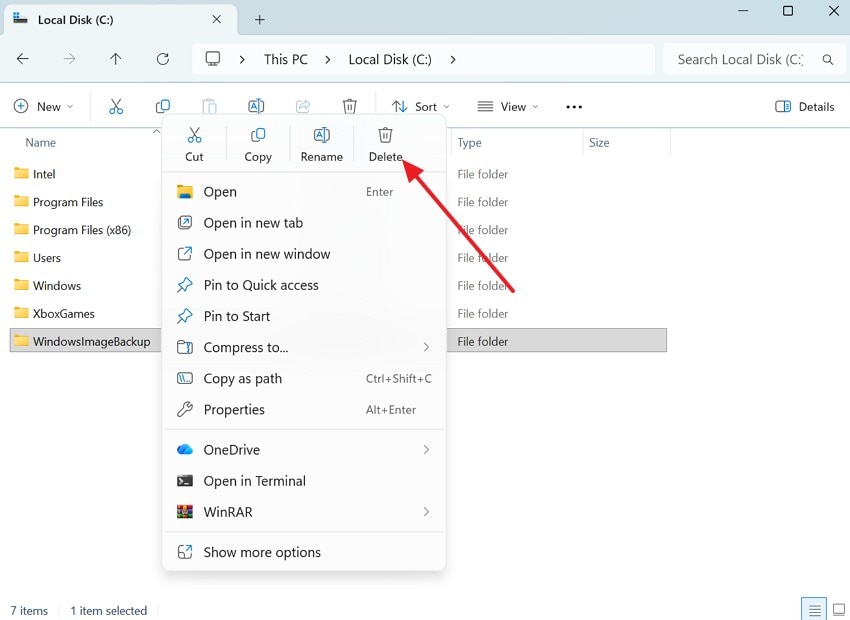Open a new tab with the plus button

pyautogui.click(x=260, y=20)
